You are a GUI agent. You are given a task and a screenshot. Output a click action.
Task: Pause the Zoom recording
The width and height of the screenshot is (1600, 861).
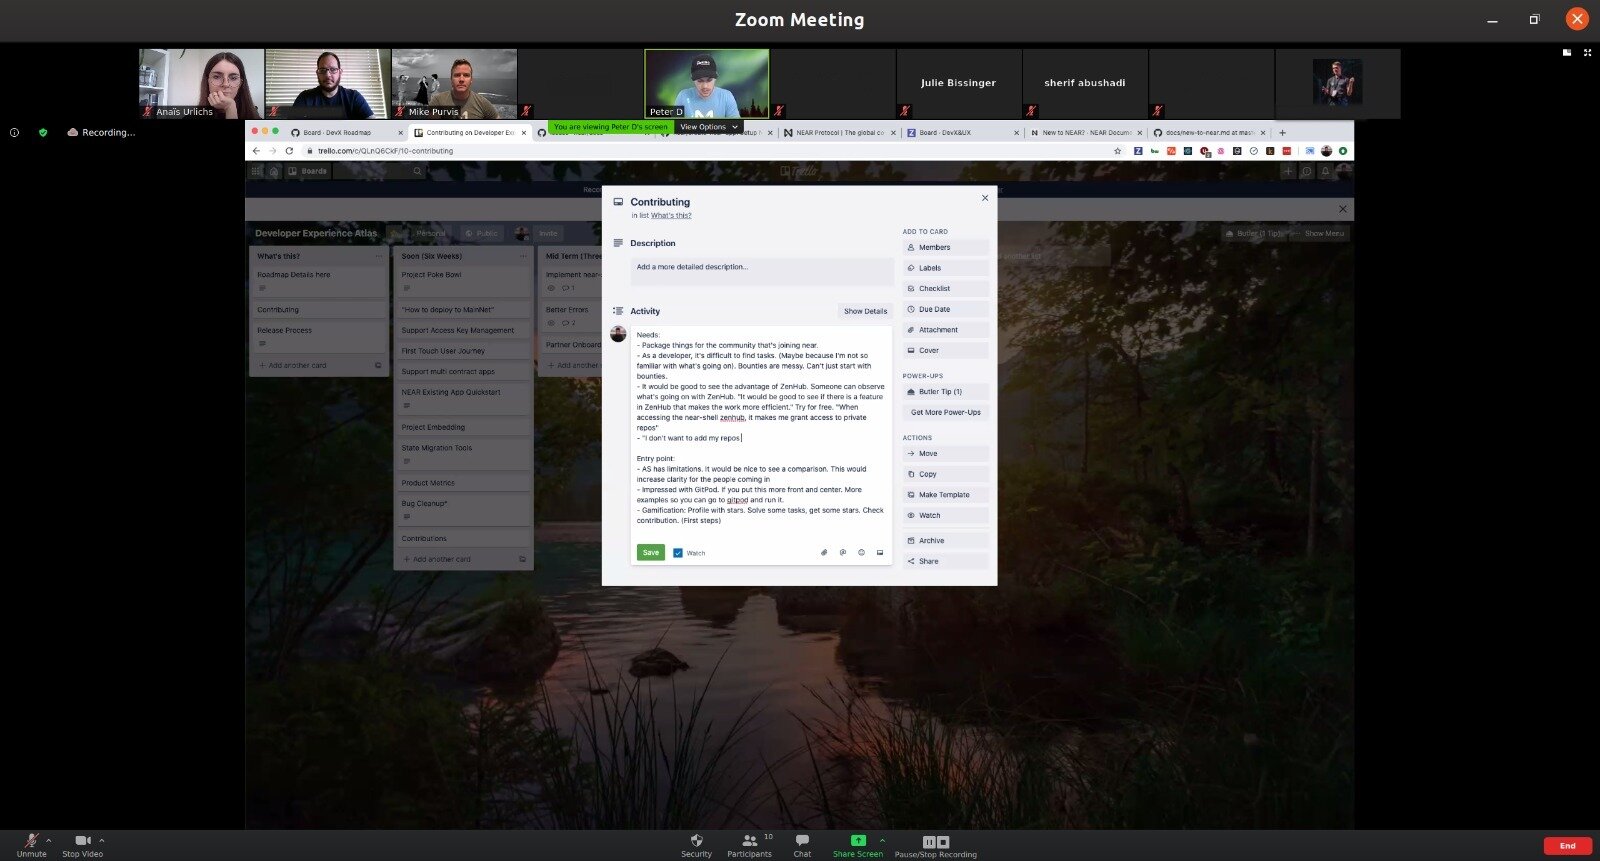coord(929,842)
